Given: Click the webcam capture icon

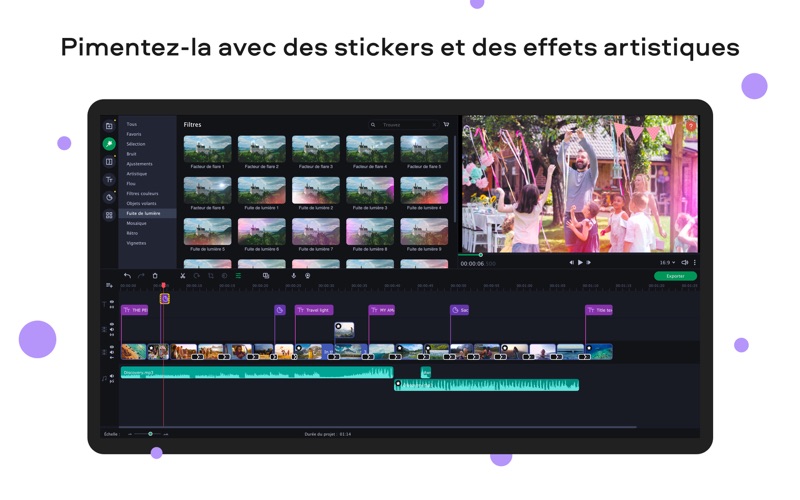Looking at the screenshot, I should click(x=308, y=276).
